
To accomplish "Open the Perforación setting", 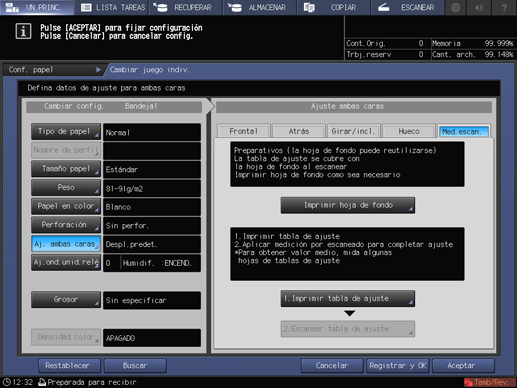I will point(66,225).
